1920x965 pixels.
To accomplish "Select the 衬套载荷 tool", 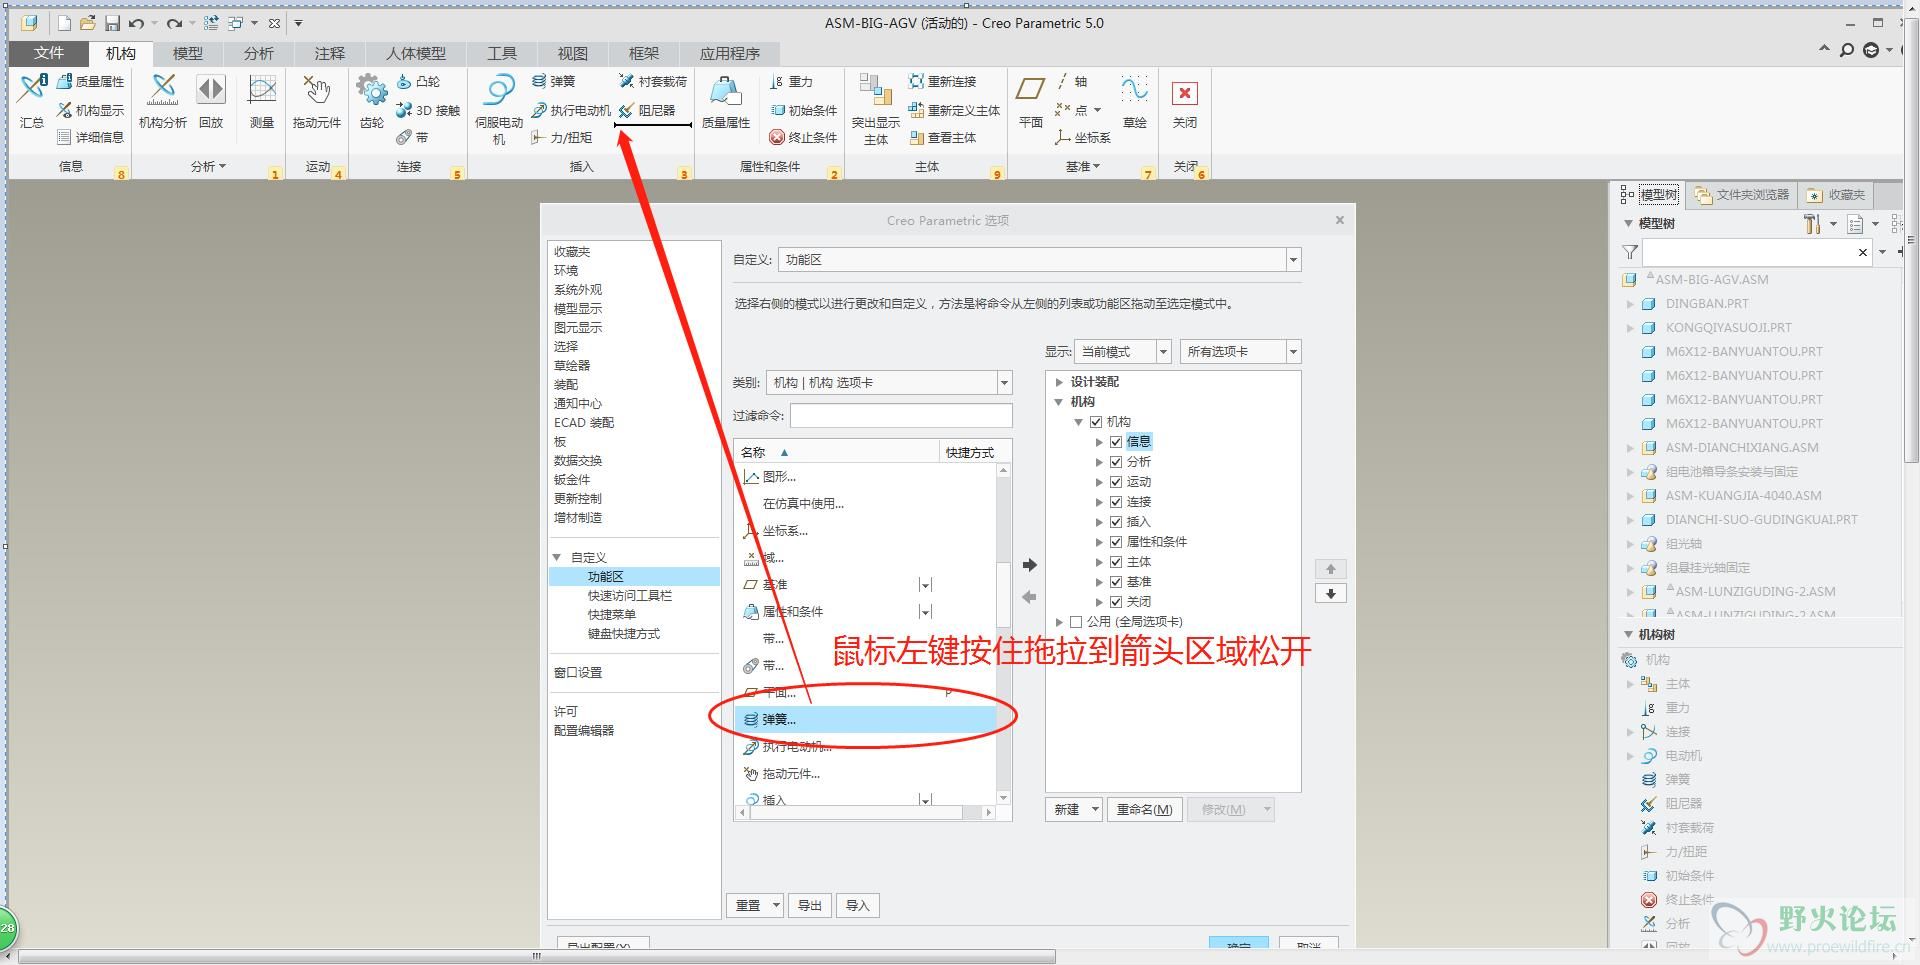I will 653,82.
